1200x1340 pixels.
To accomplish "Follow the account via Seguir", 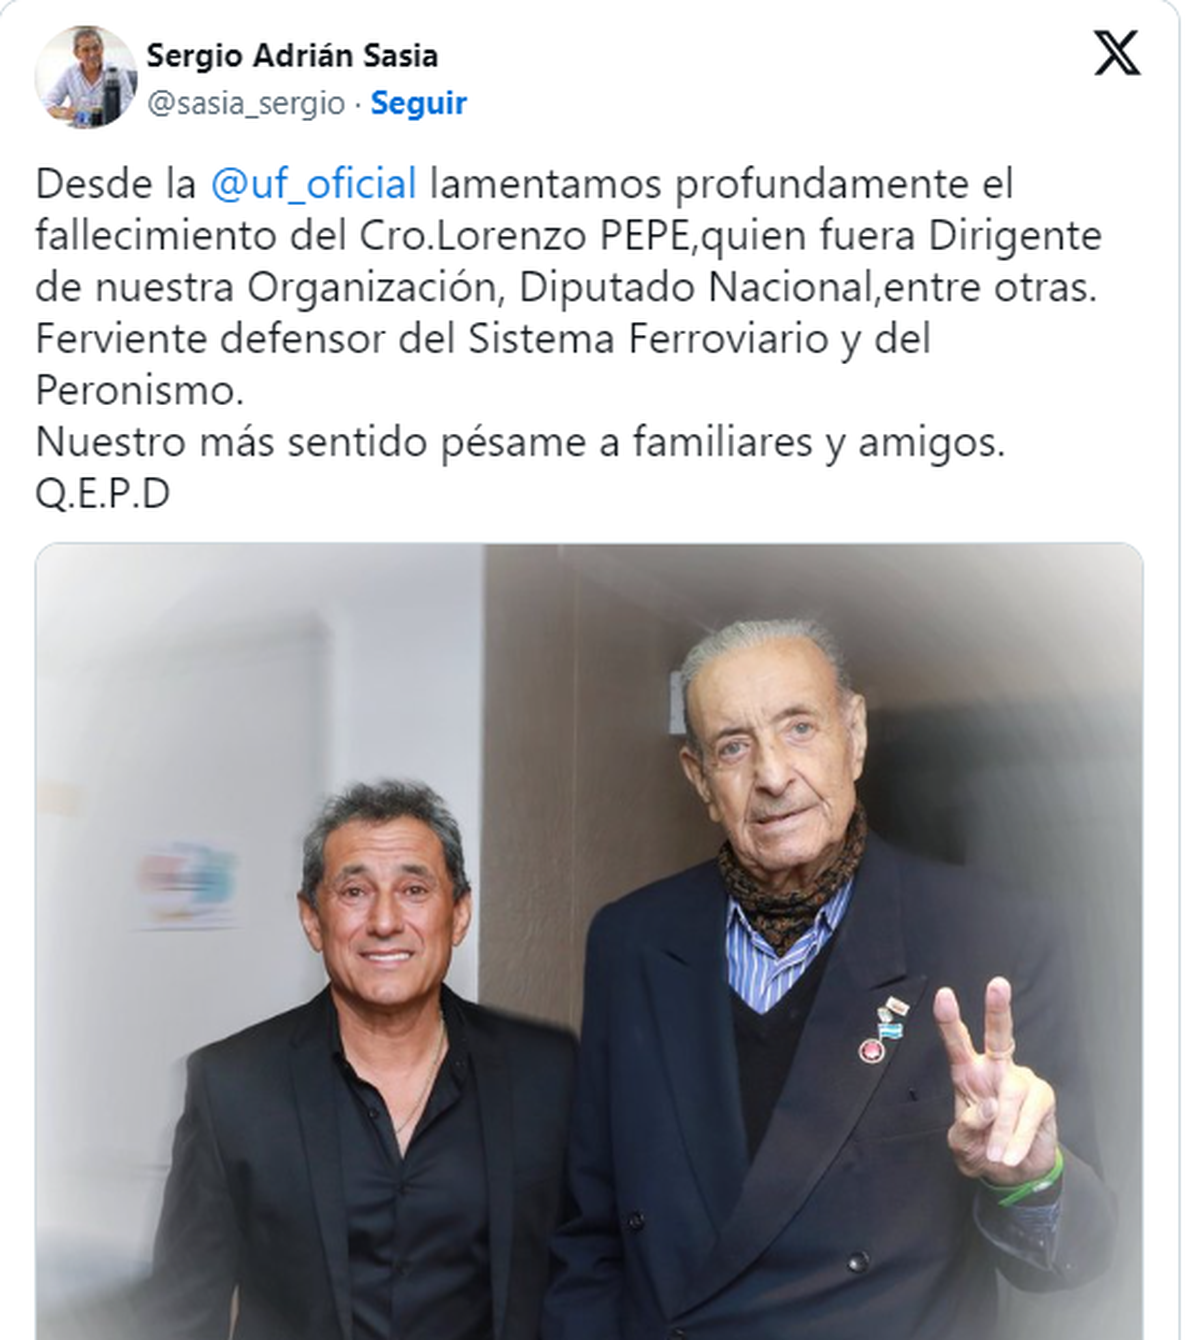I will pos(418,103).
